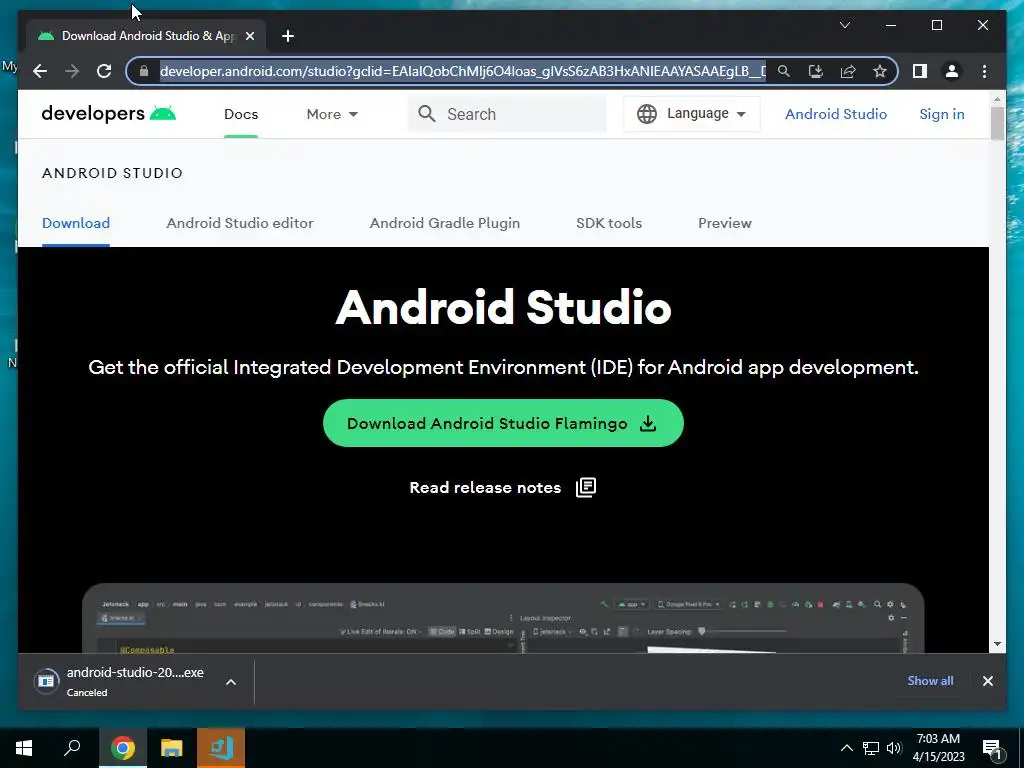Viewport: 1024px width, 768px height.
Task: Open Chrome profile avatar
Action: [952, 71]
